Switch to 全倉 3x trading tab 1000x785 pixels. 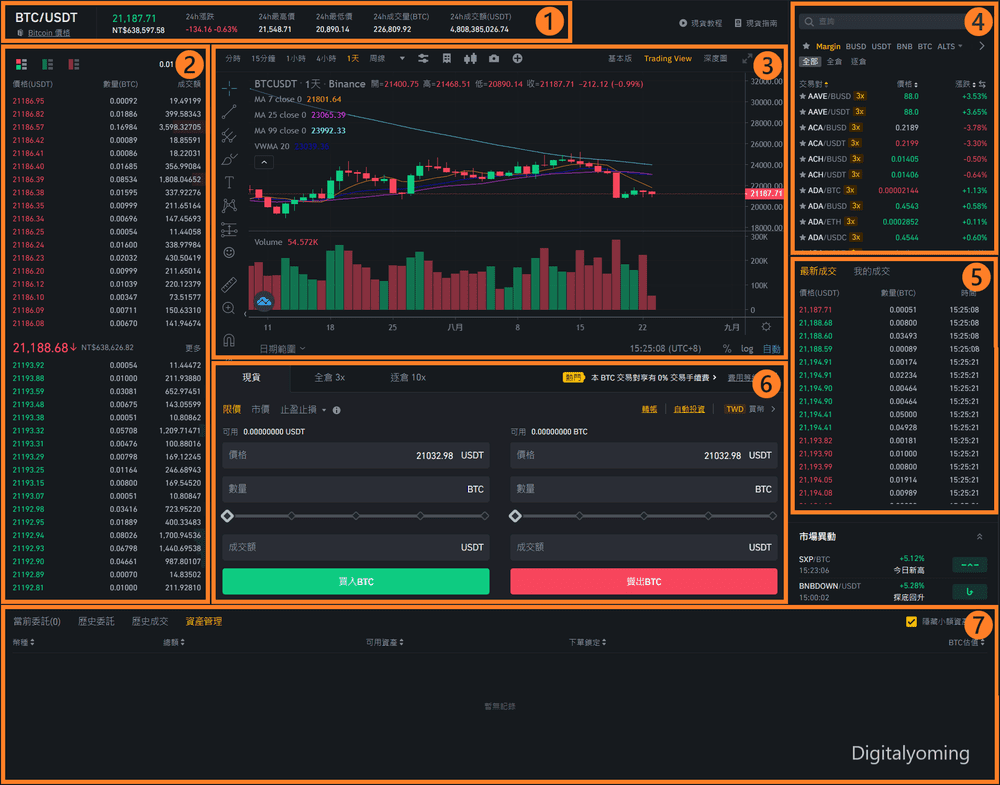tap(329, 378)
